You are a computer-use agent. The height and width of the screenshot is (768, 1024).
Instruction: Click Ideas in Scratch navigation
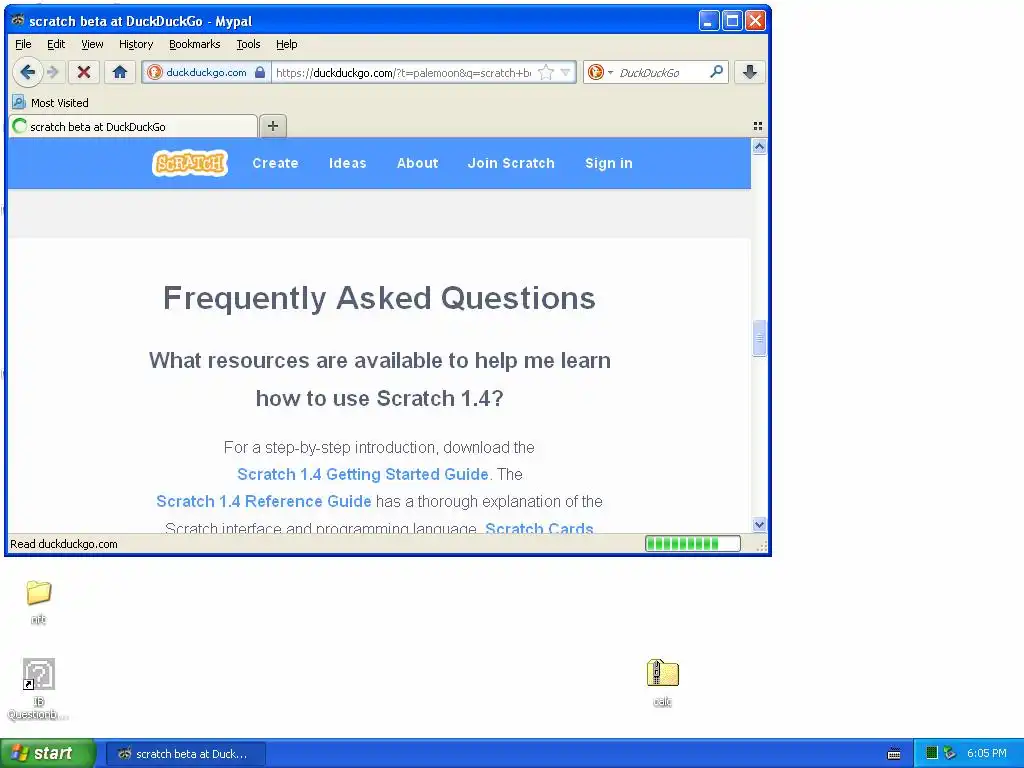pos(347,163)
